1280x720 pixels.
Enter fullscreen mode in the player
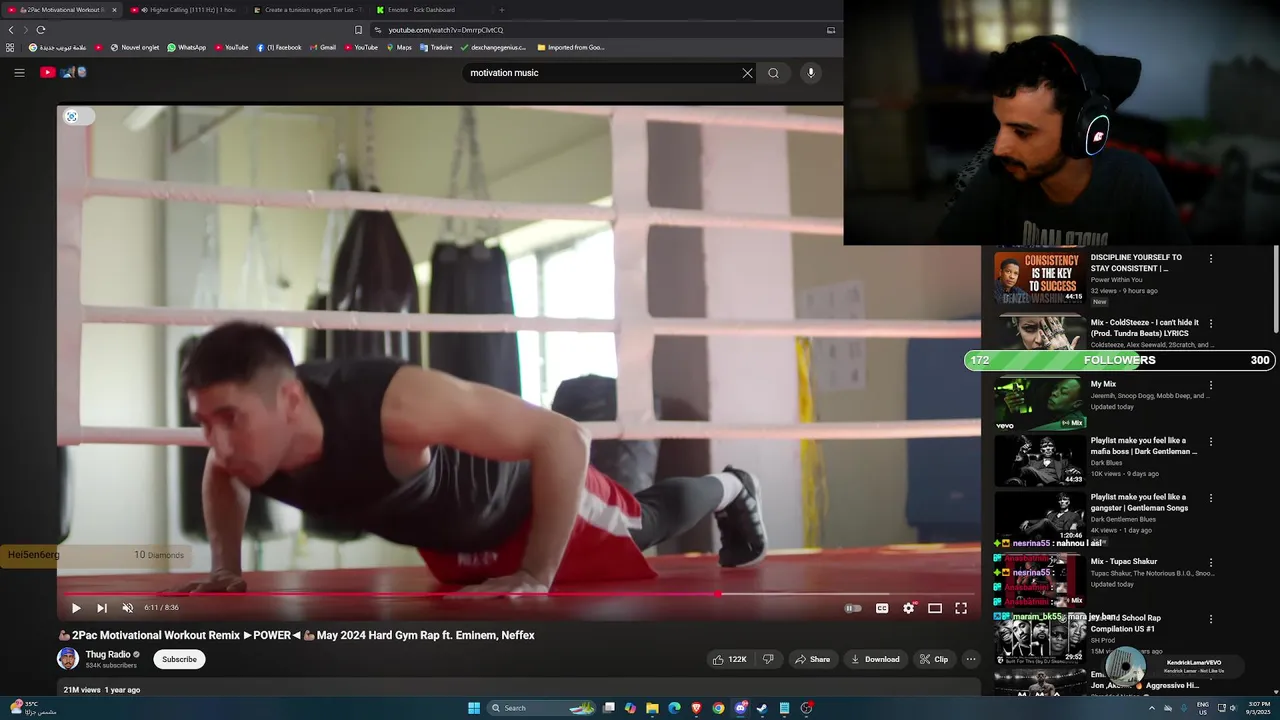click(961, 608)
